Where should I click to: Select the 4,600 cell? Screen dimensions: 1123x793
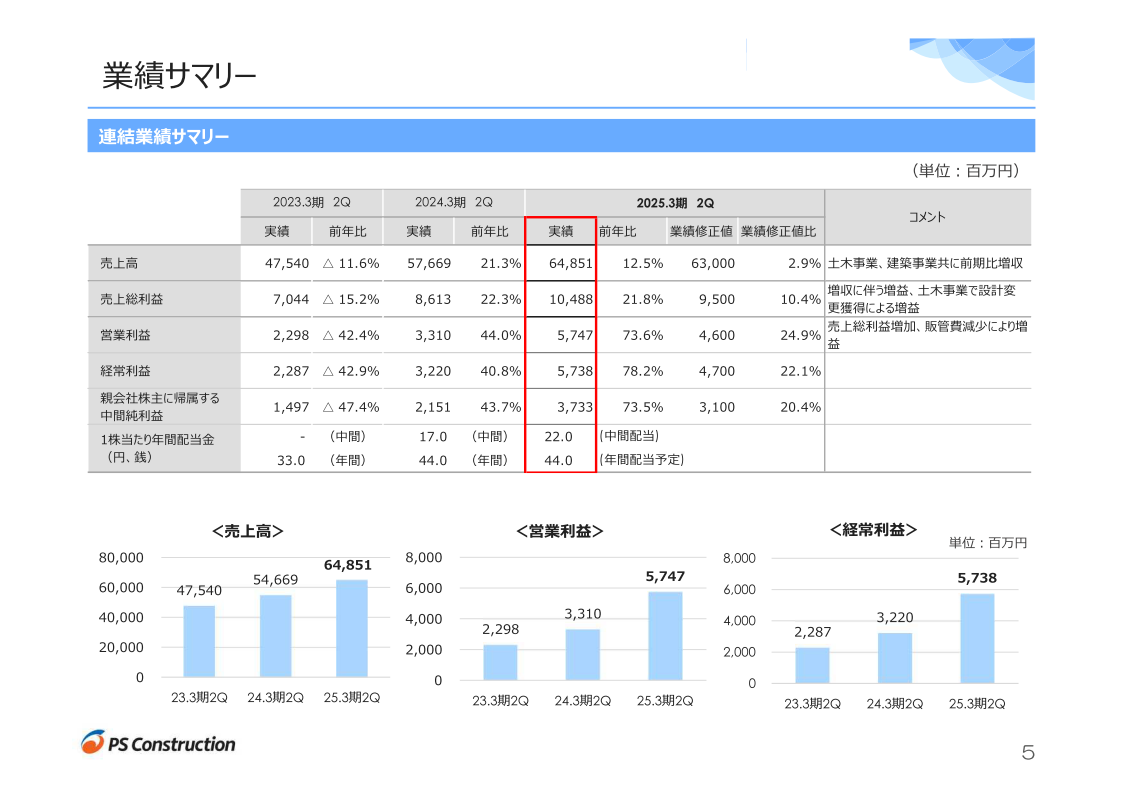pos(717,335)
